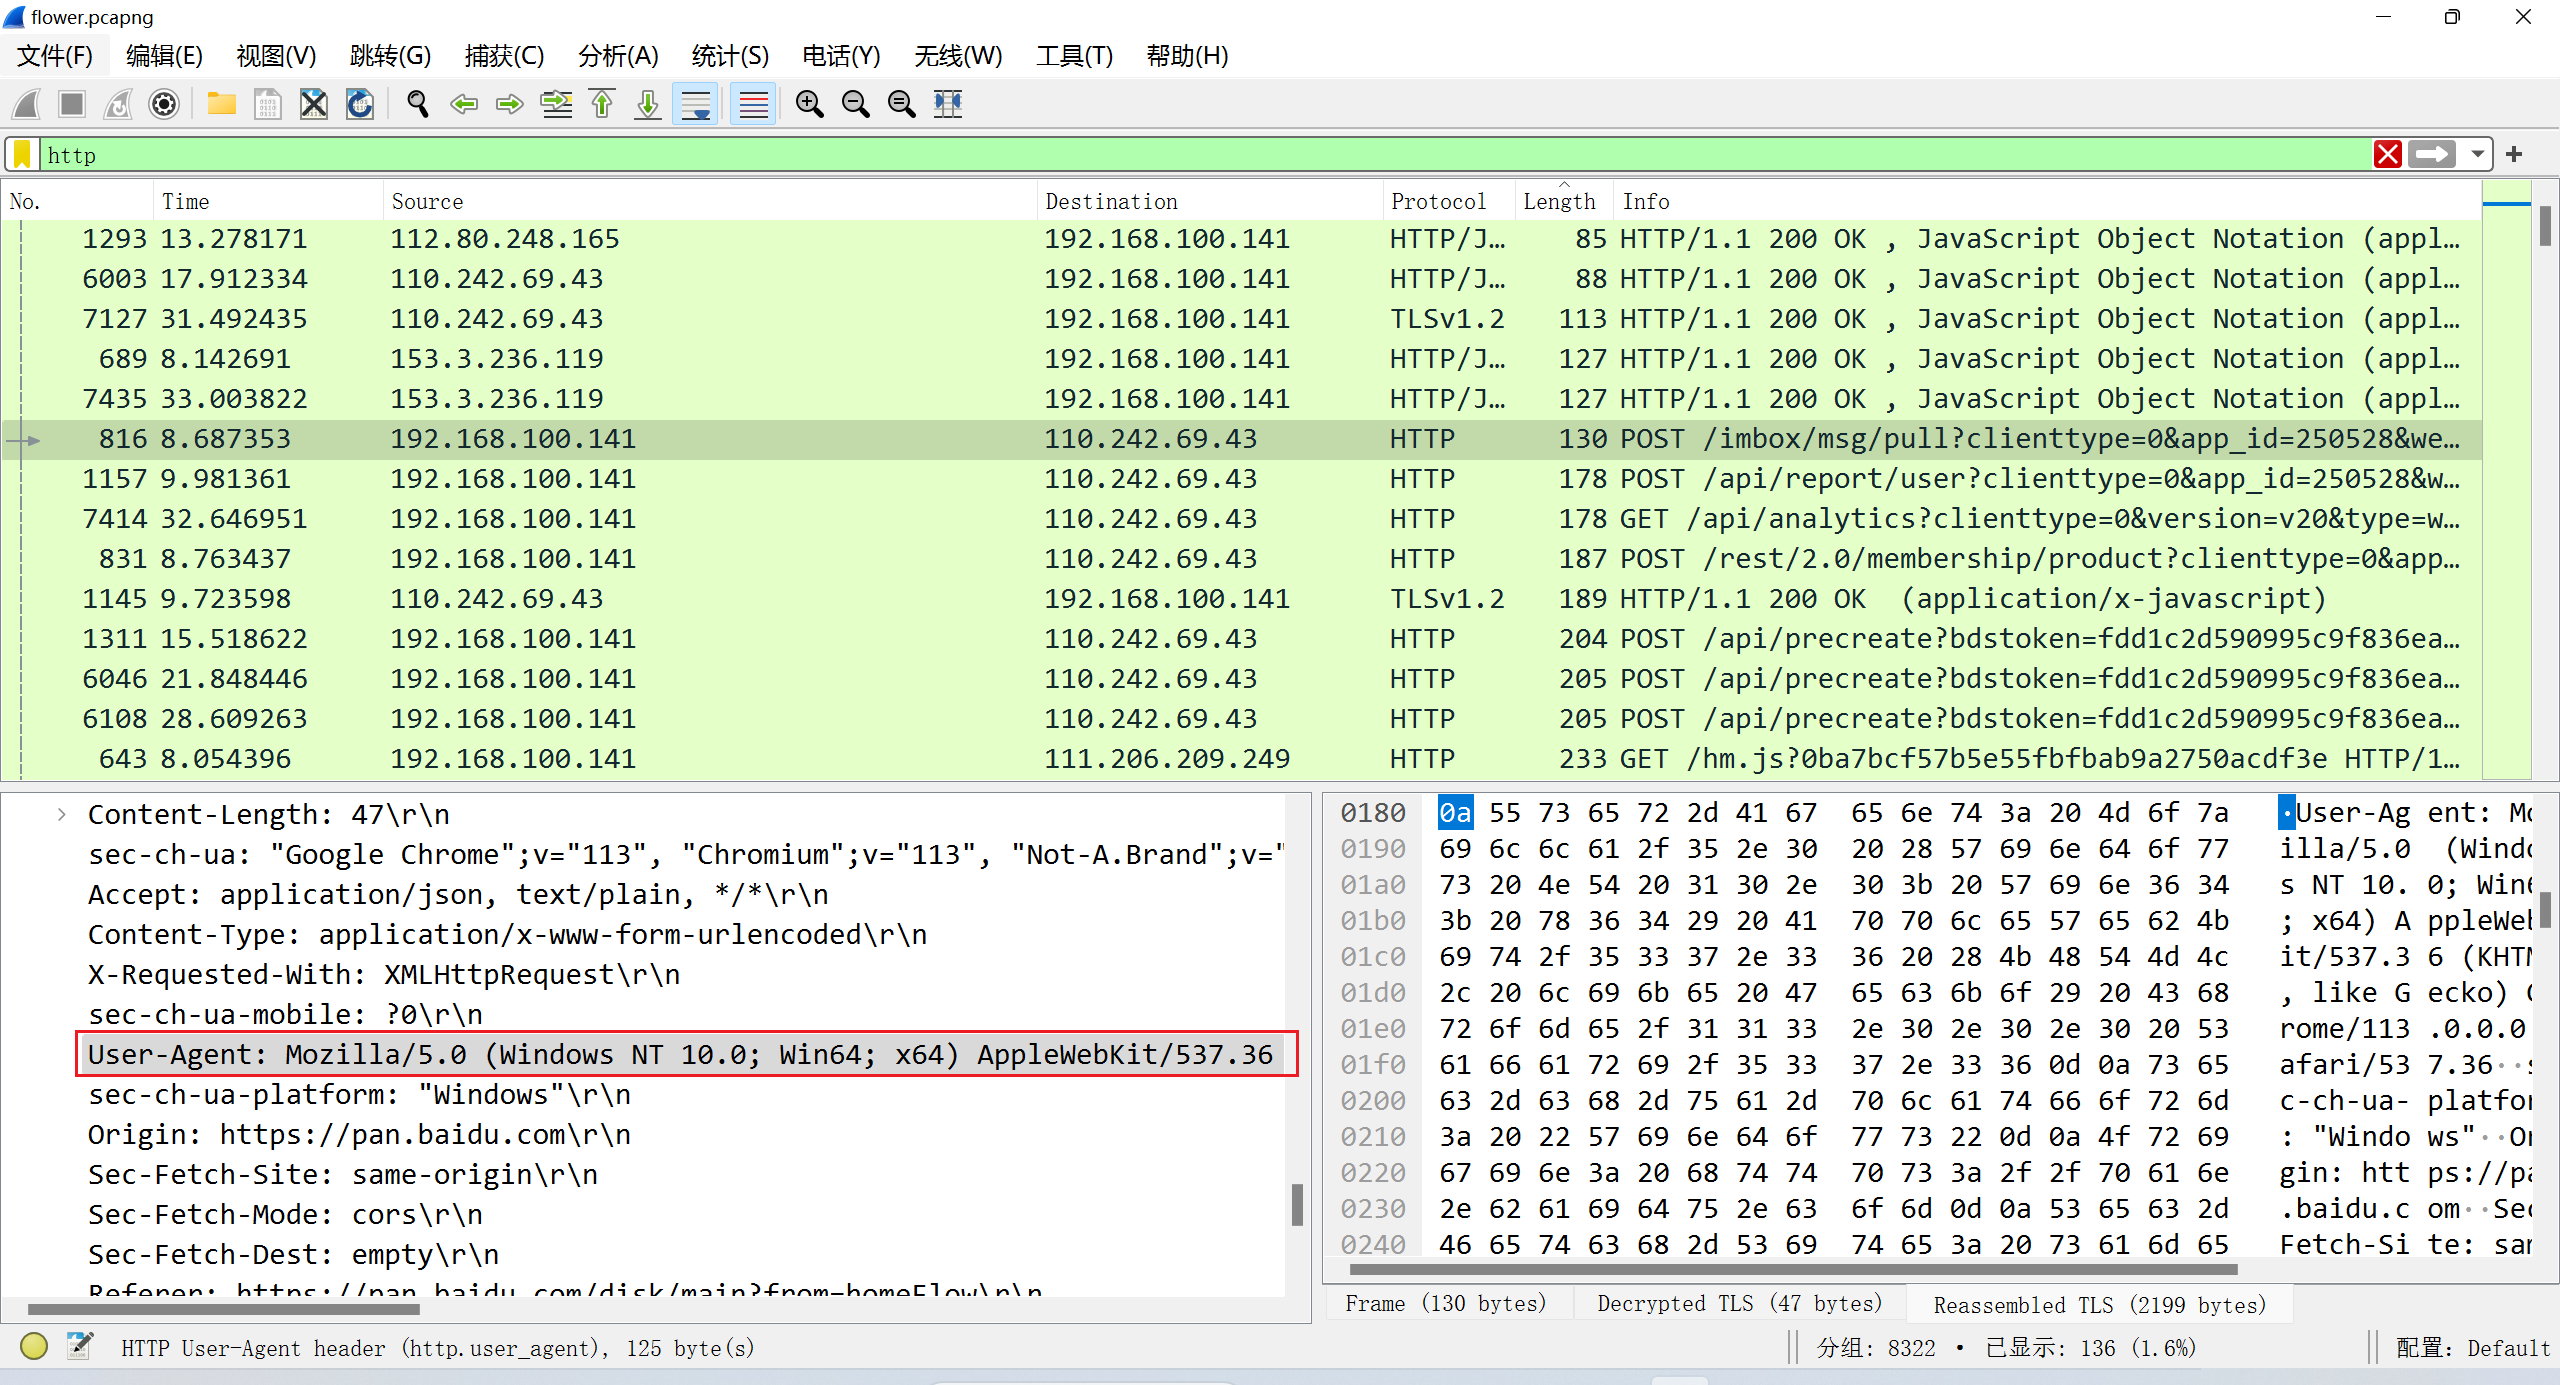
Task: Open the display filter history dropdown
Action: (2477, 155)
